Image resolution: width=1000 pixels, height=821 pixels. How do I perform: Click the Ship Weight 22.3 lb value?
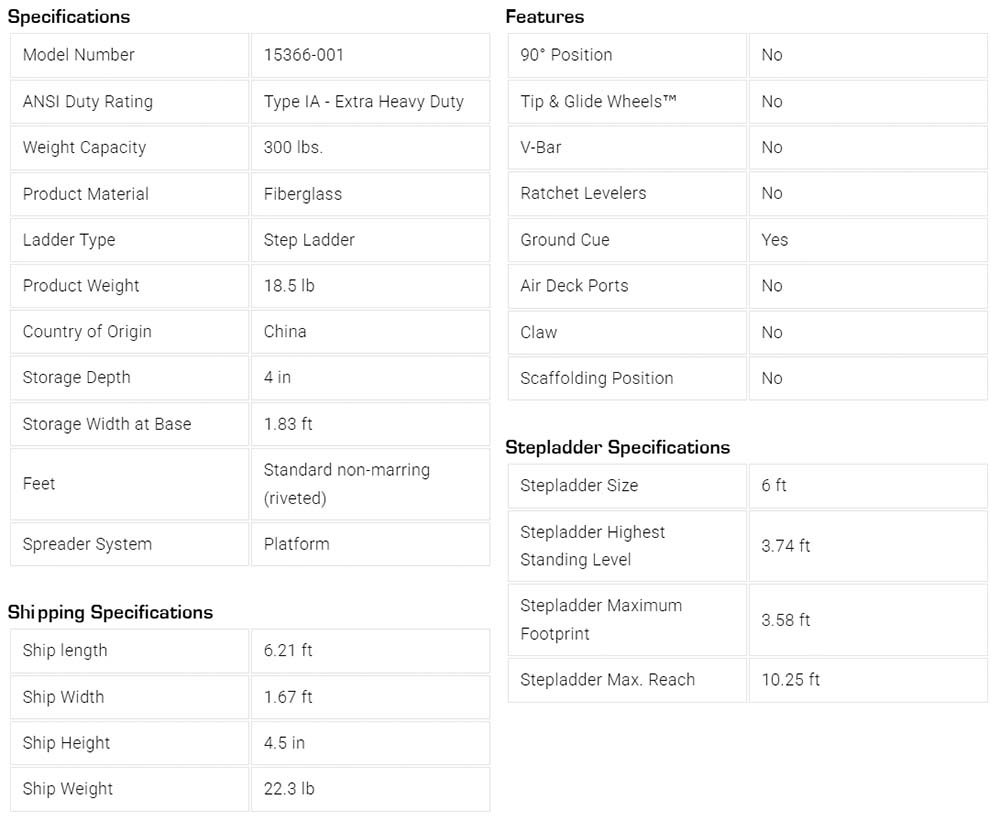point(289,788)
